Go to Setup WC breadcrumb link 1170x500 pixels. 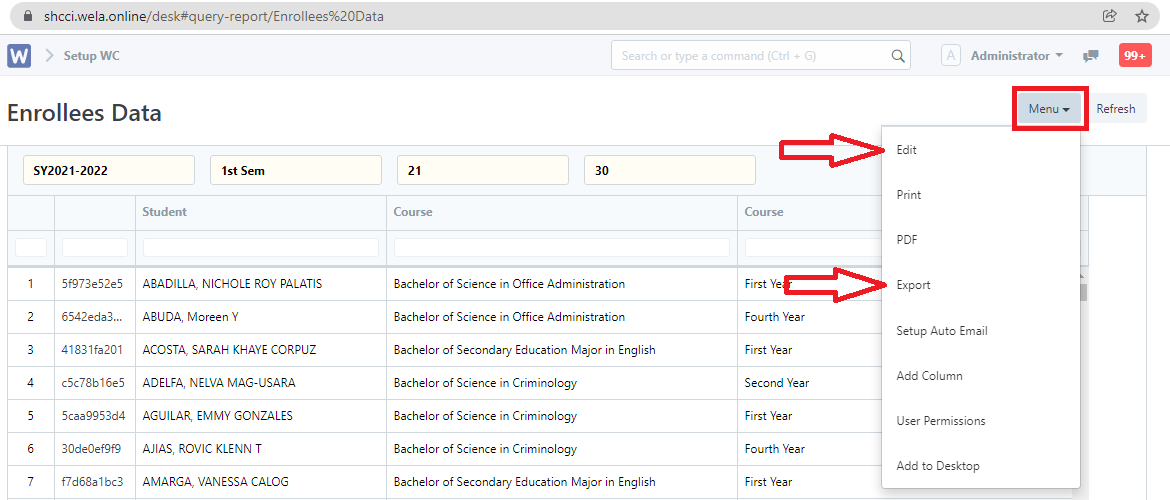click(91, 56)
